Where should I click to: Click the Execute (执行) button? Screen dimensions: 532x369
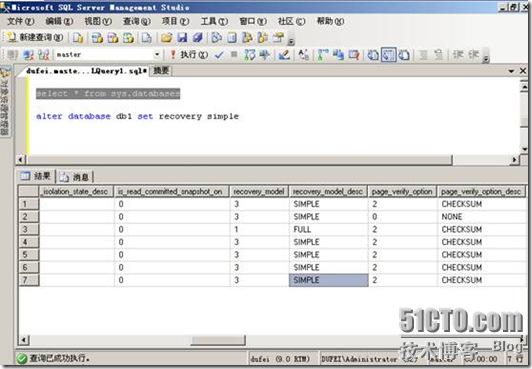click(x=189, y=54)
